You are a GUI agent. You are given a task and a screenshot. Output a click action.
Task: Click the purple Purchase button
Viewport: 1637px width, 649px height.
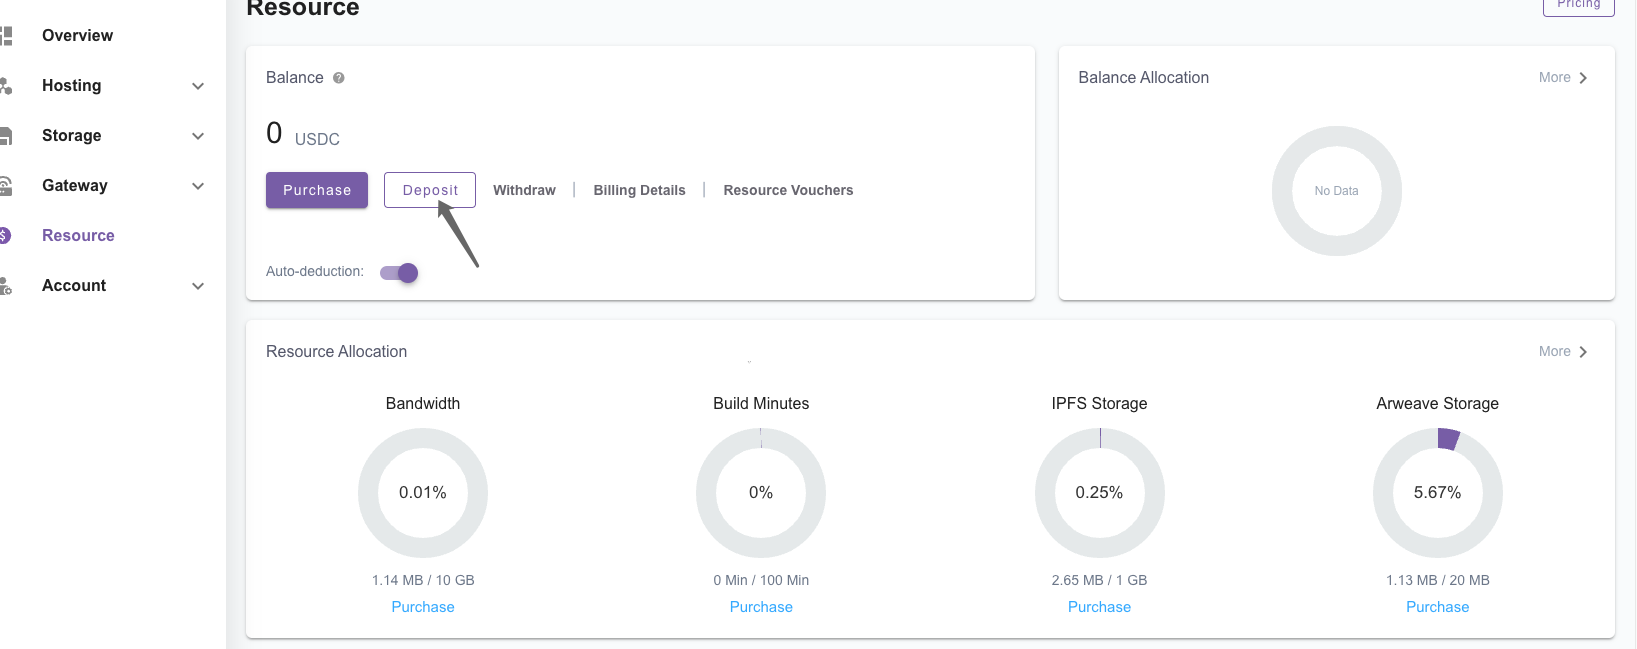pyautogui.click(x=317, y=190)
